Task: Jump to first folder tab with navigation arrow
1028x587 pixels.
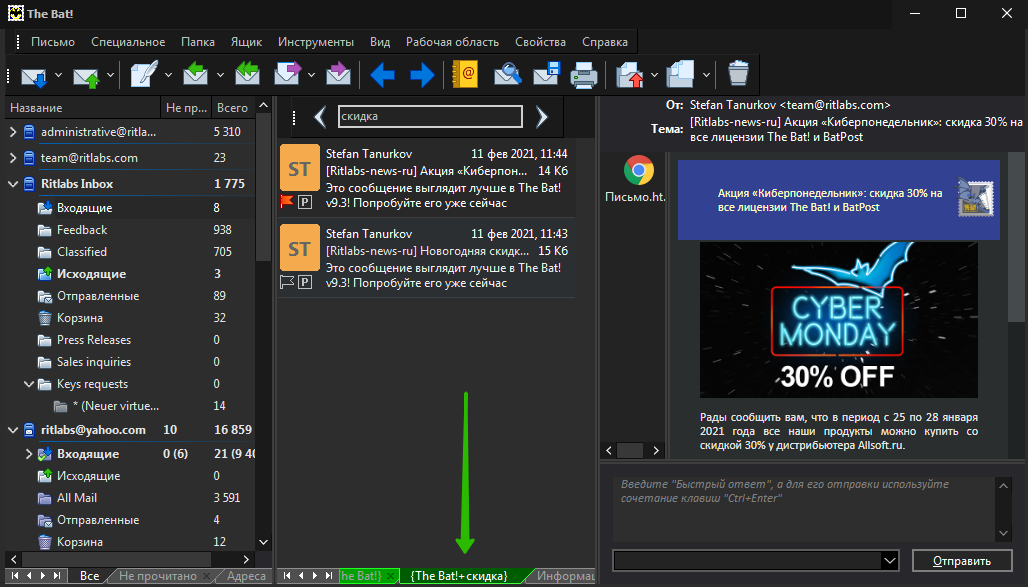Action: click(15, 576)
